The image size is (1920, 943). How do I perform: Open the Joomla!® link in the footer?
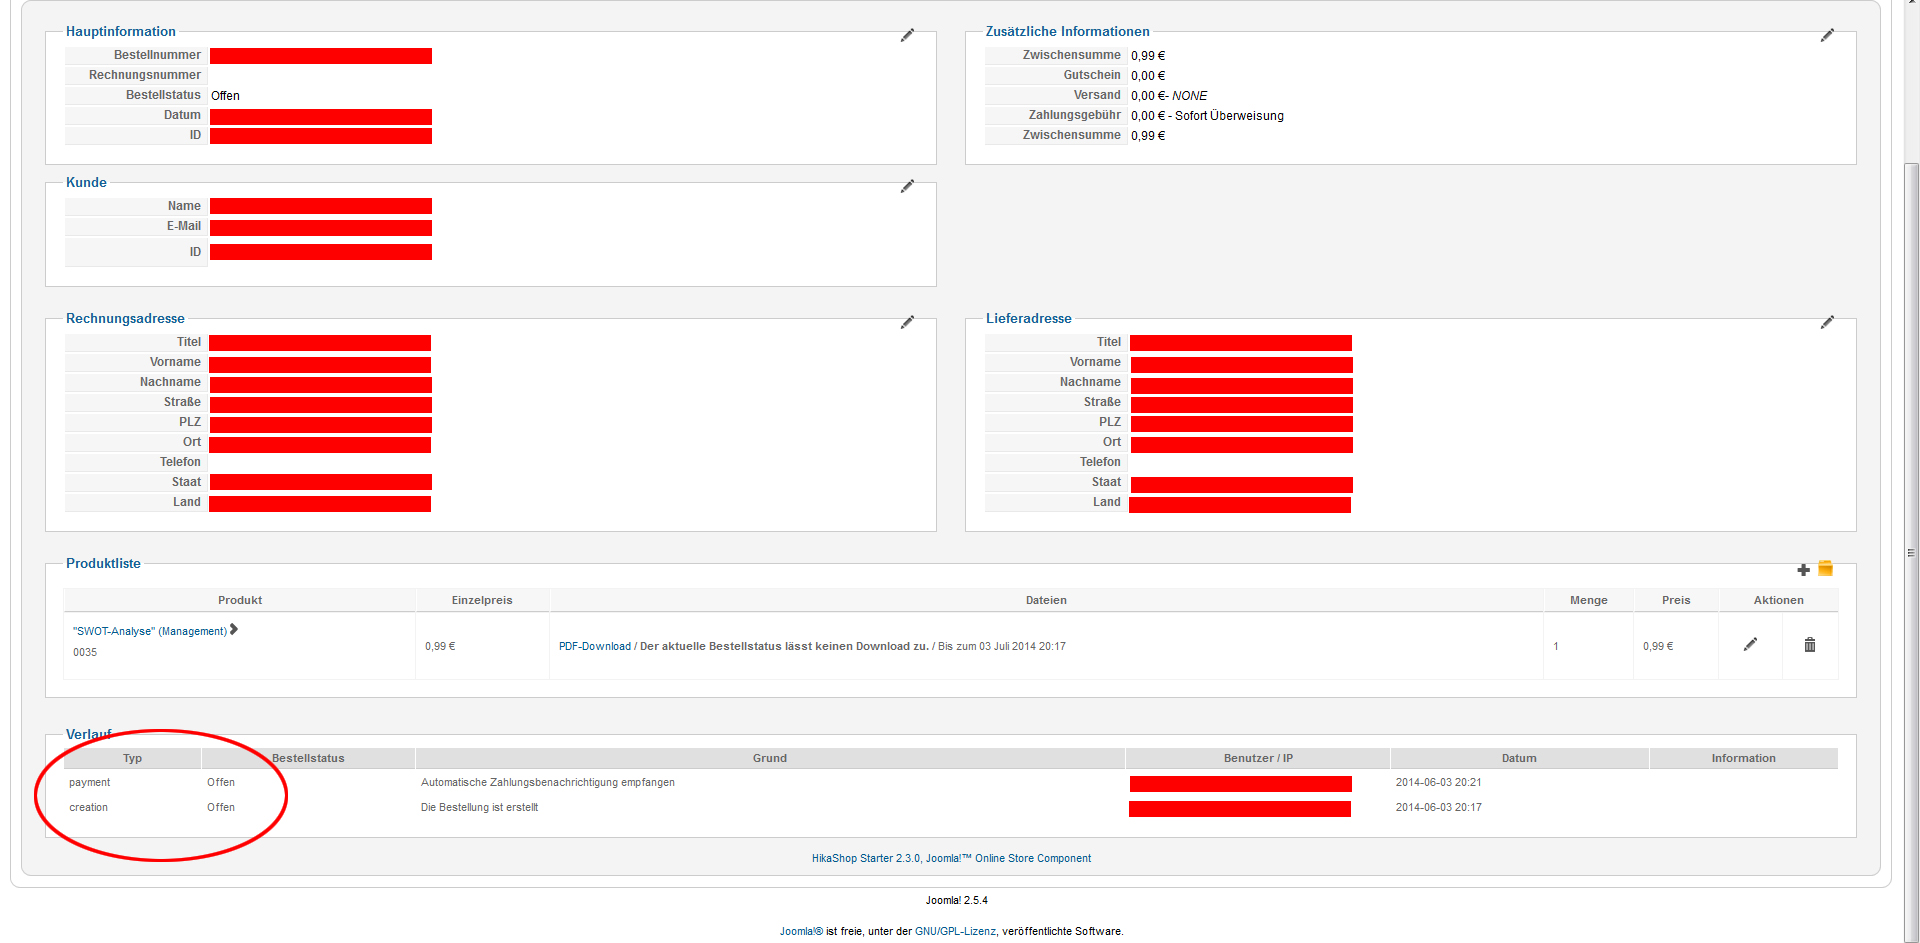point(801,931)
